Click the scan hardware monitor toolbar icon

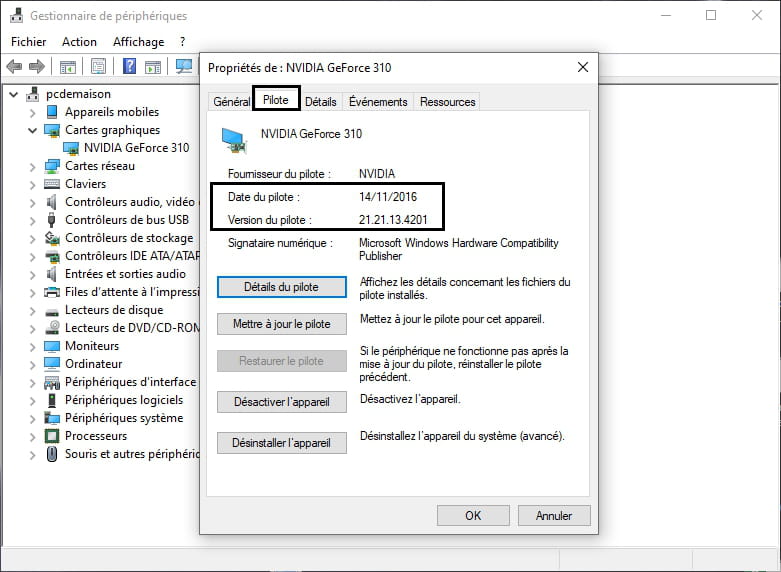(184, 66)
